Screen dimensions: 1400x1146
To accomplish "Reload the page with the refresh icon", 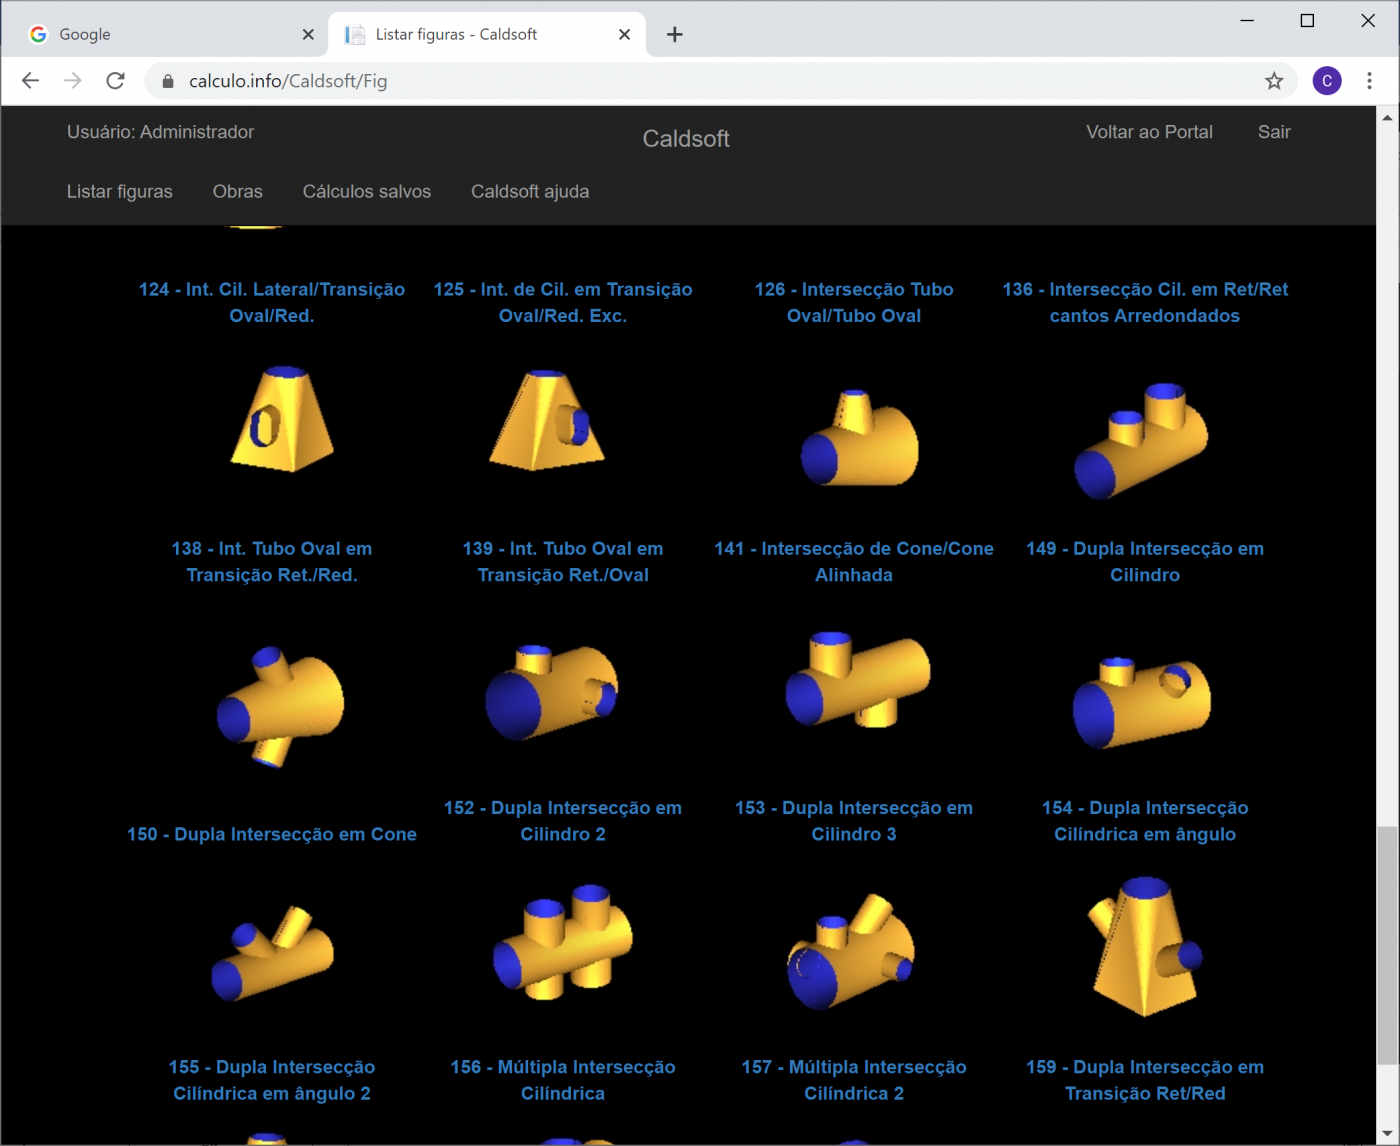I will pyautogui.click(x=116, y=81).
